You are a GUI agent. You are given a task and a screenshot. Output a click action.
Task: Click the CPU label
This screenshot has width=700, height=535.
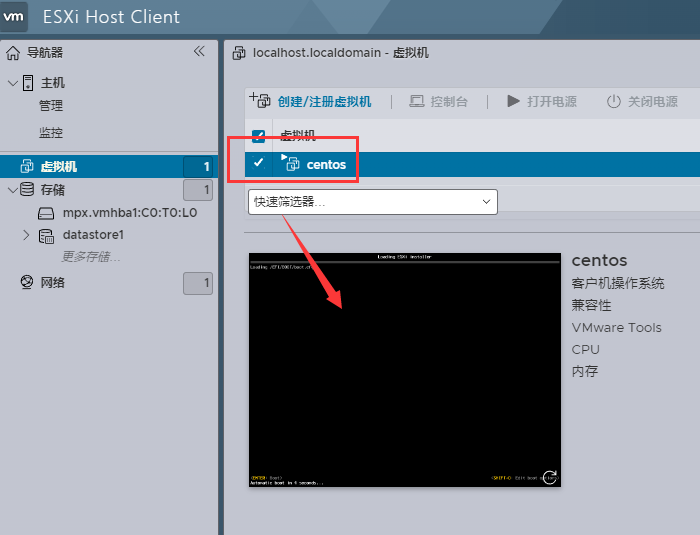click(x=585, y=349)
